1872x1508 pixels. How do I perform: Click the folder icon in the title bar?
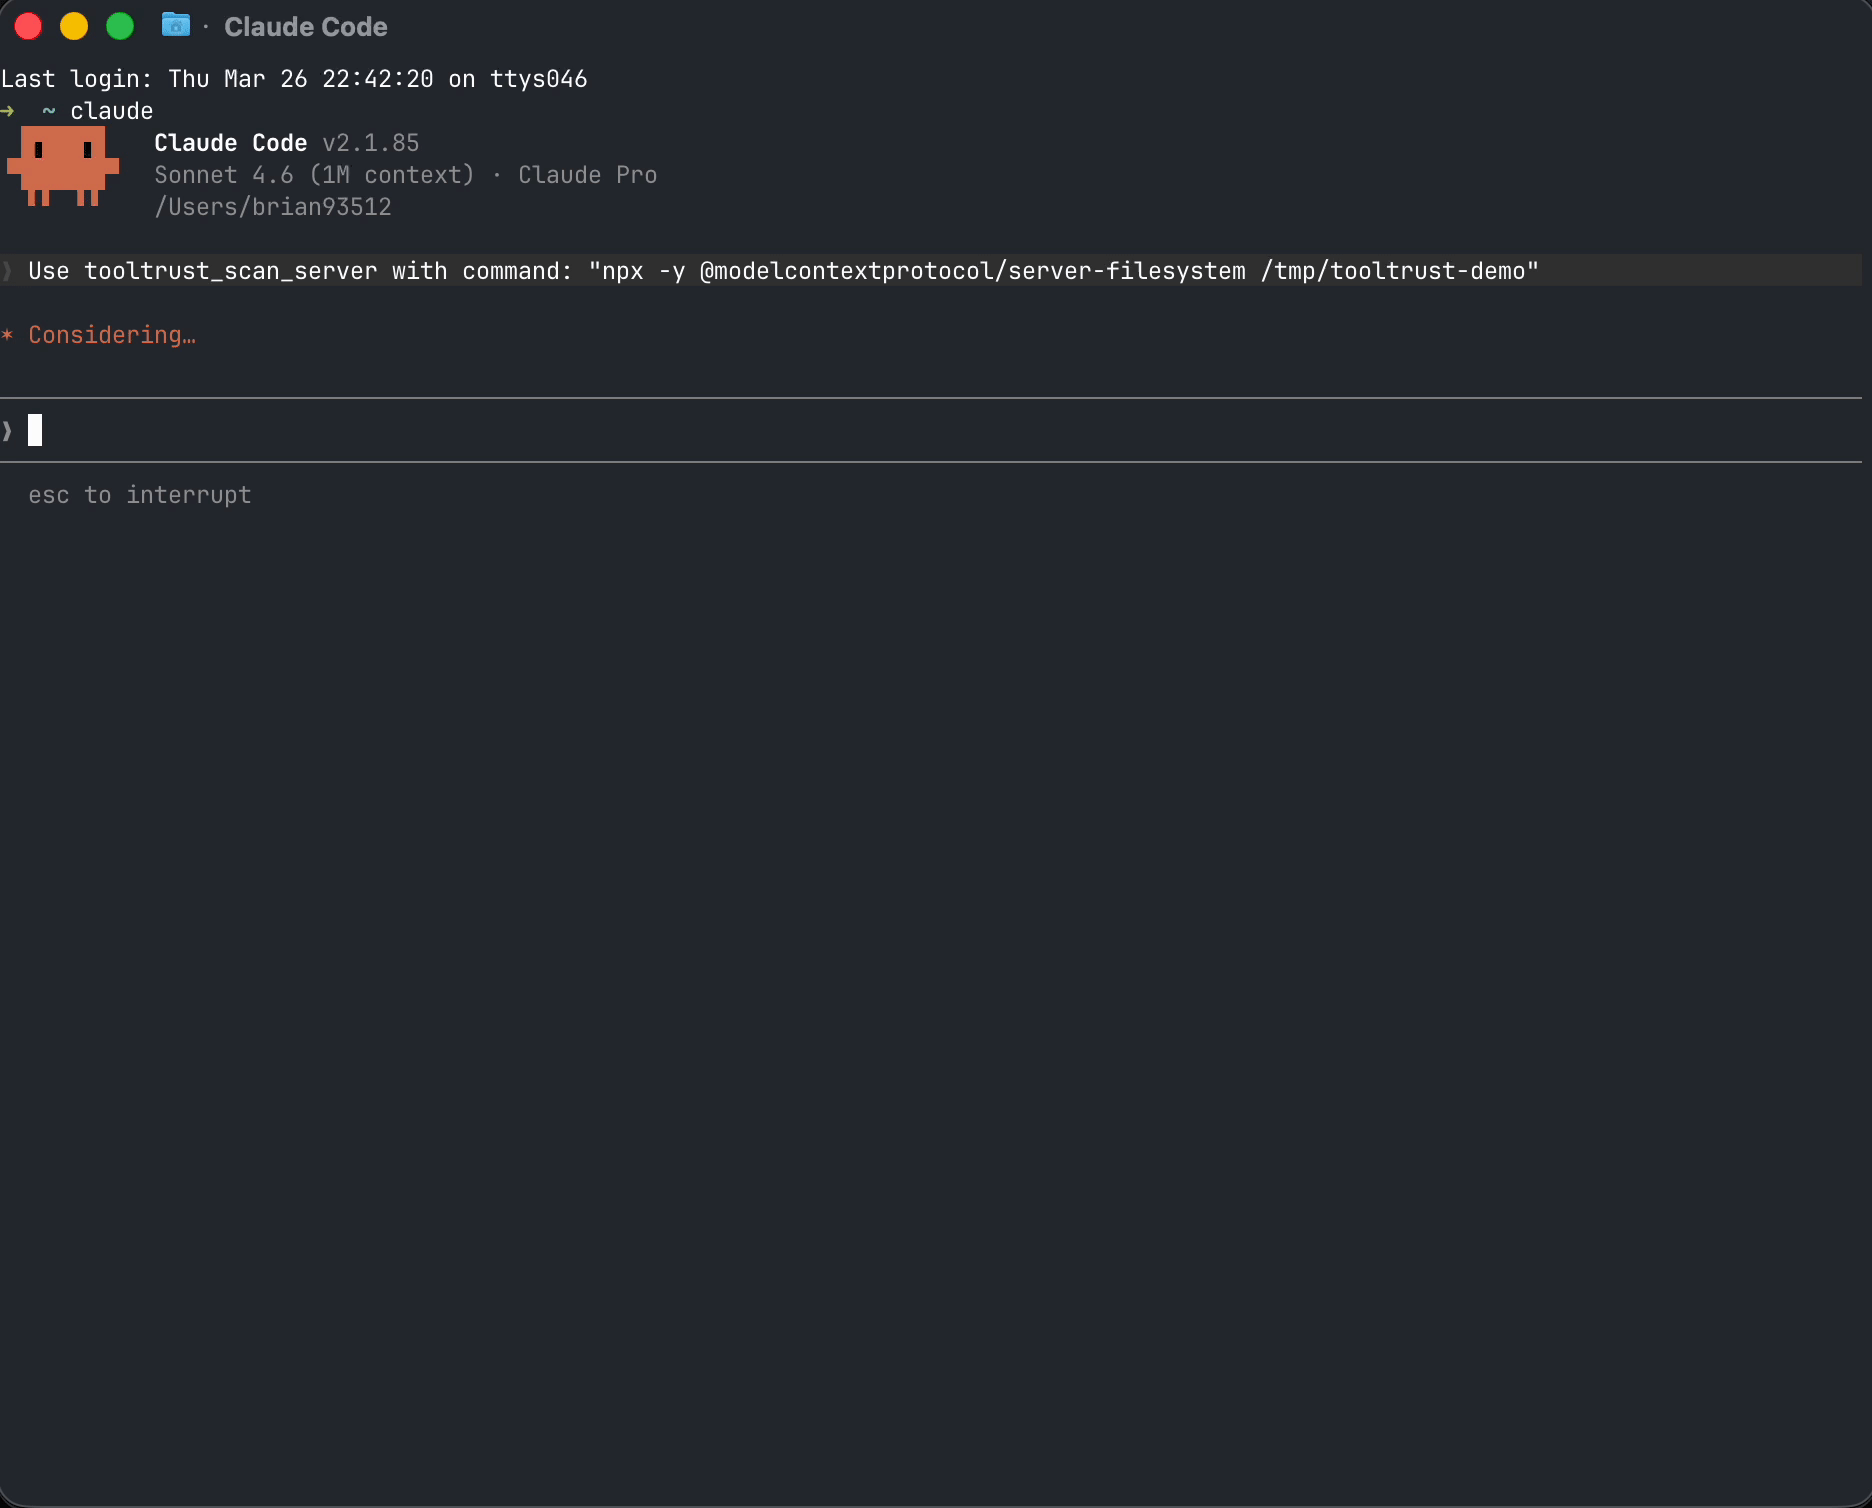click(x=176, y=25)
